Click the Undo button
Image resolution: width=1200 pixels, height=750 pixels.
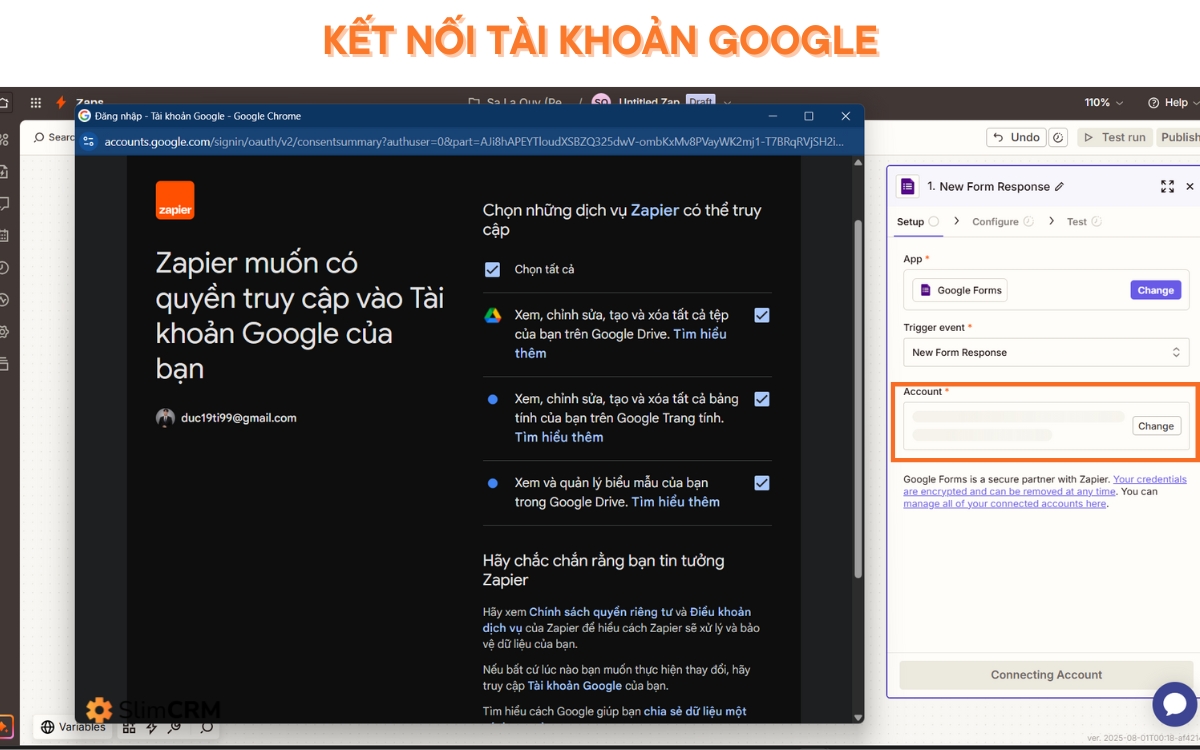[1017, 137]
